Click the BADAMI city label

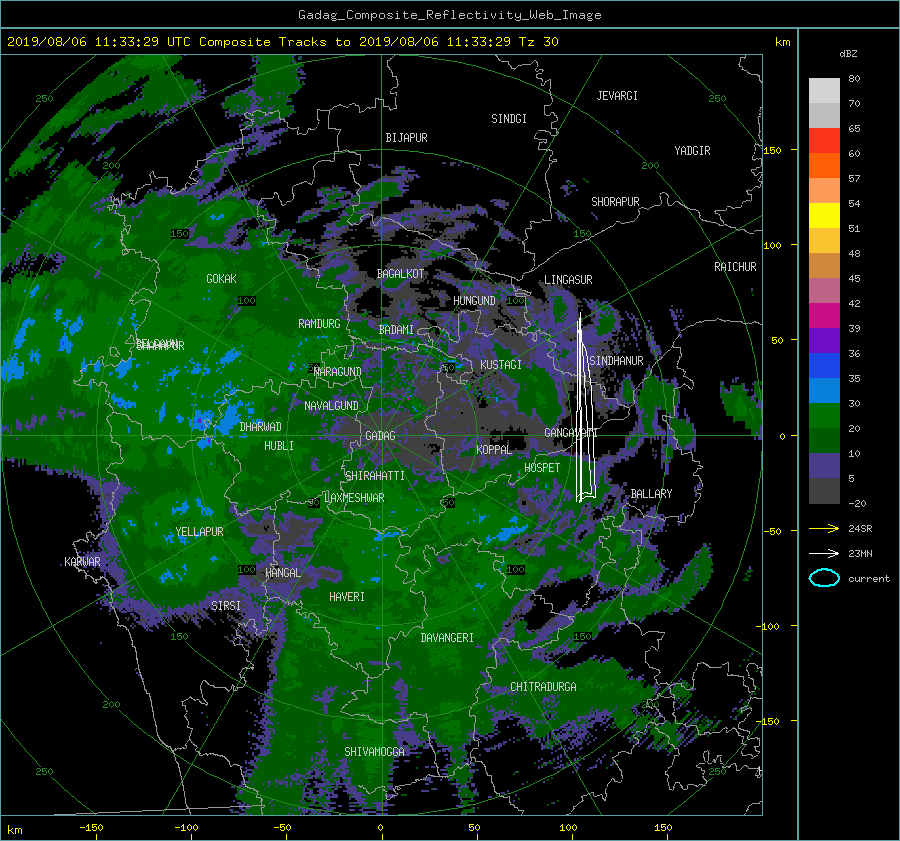[396, 330]
